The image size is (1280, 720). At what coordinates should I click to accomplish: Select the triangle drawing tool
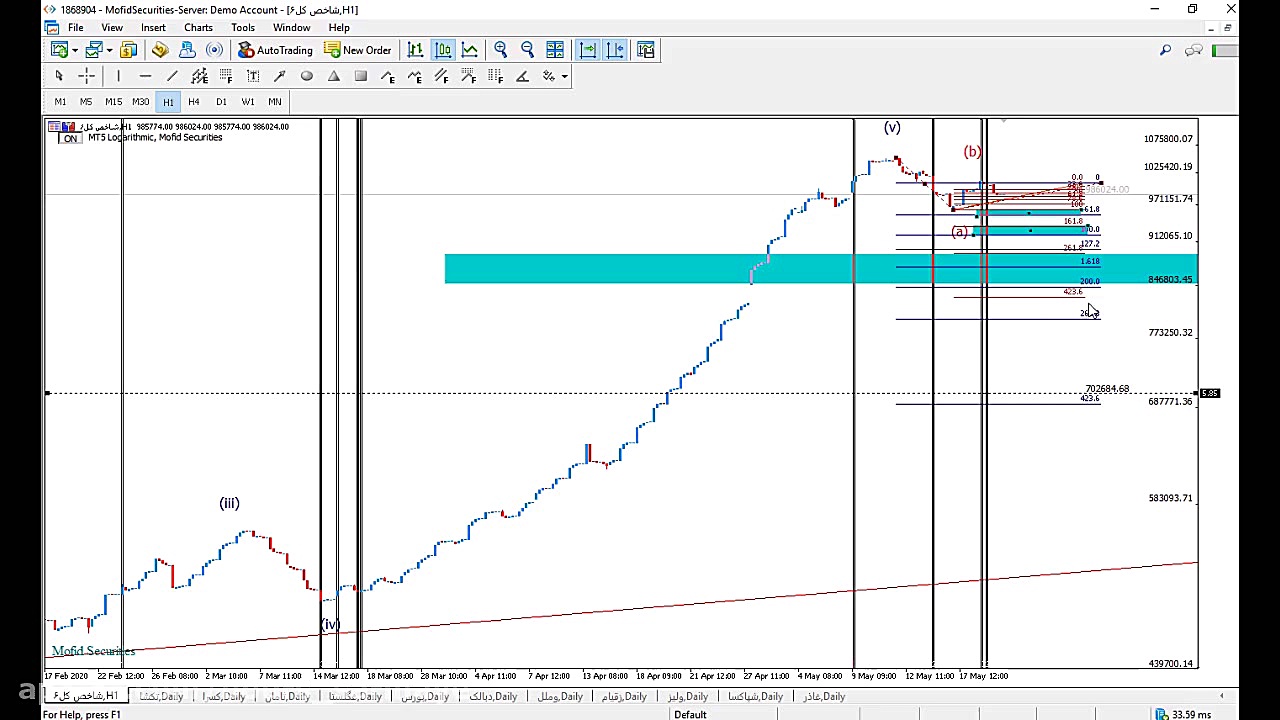point(334,76)
